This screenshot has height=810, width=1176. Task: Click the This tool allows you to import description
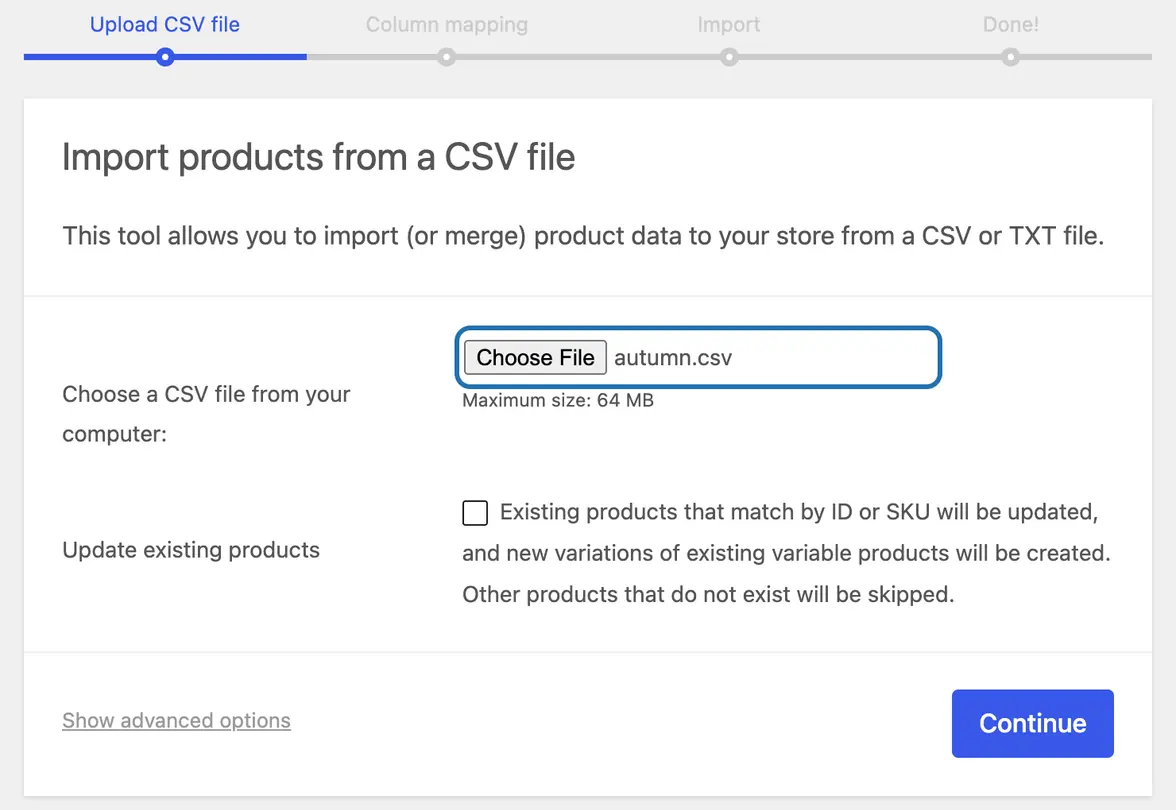tap(584, 236)
